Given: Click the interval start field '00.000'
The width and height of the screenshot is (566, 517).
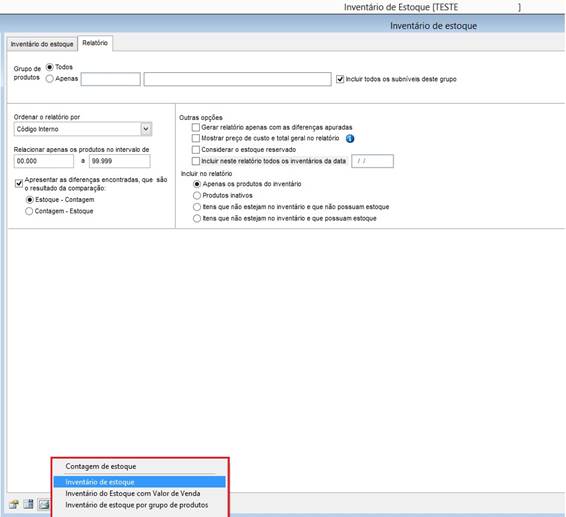Looking at the screenshot, I should (x=44, y=161).
